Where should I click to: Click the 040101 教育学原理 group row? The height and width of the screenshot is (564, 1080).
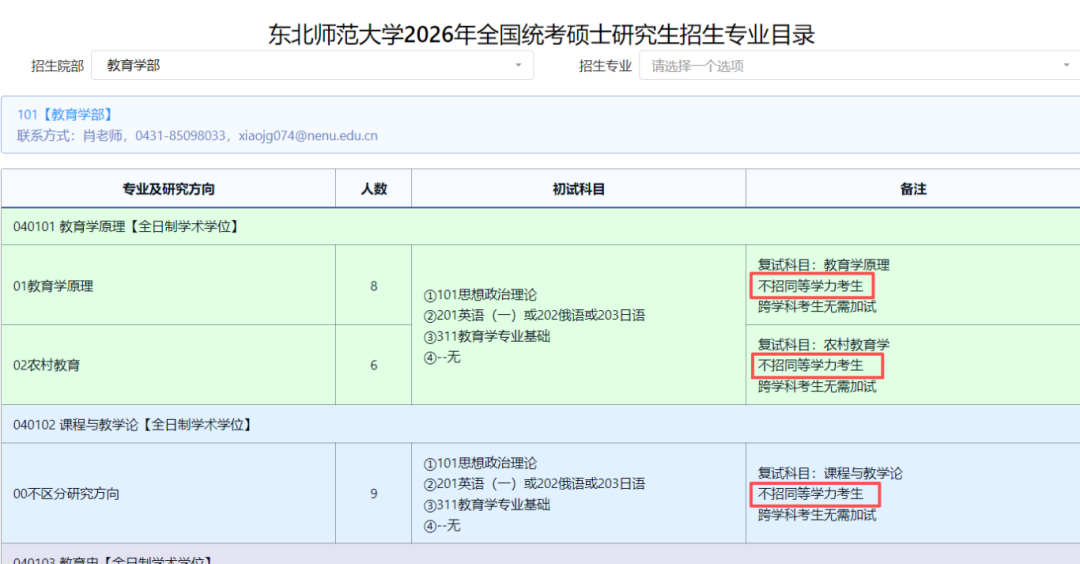(126, 227)
